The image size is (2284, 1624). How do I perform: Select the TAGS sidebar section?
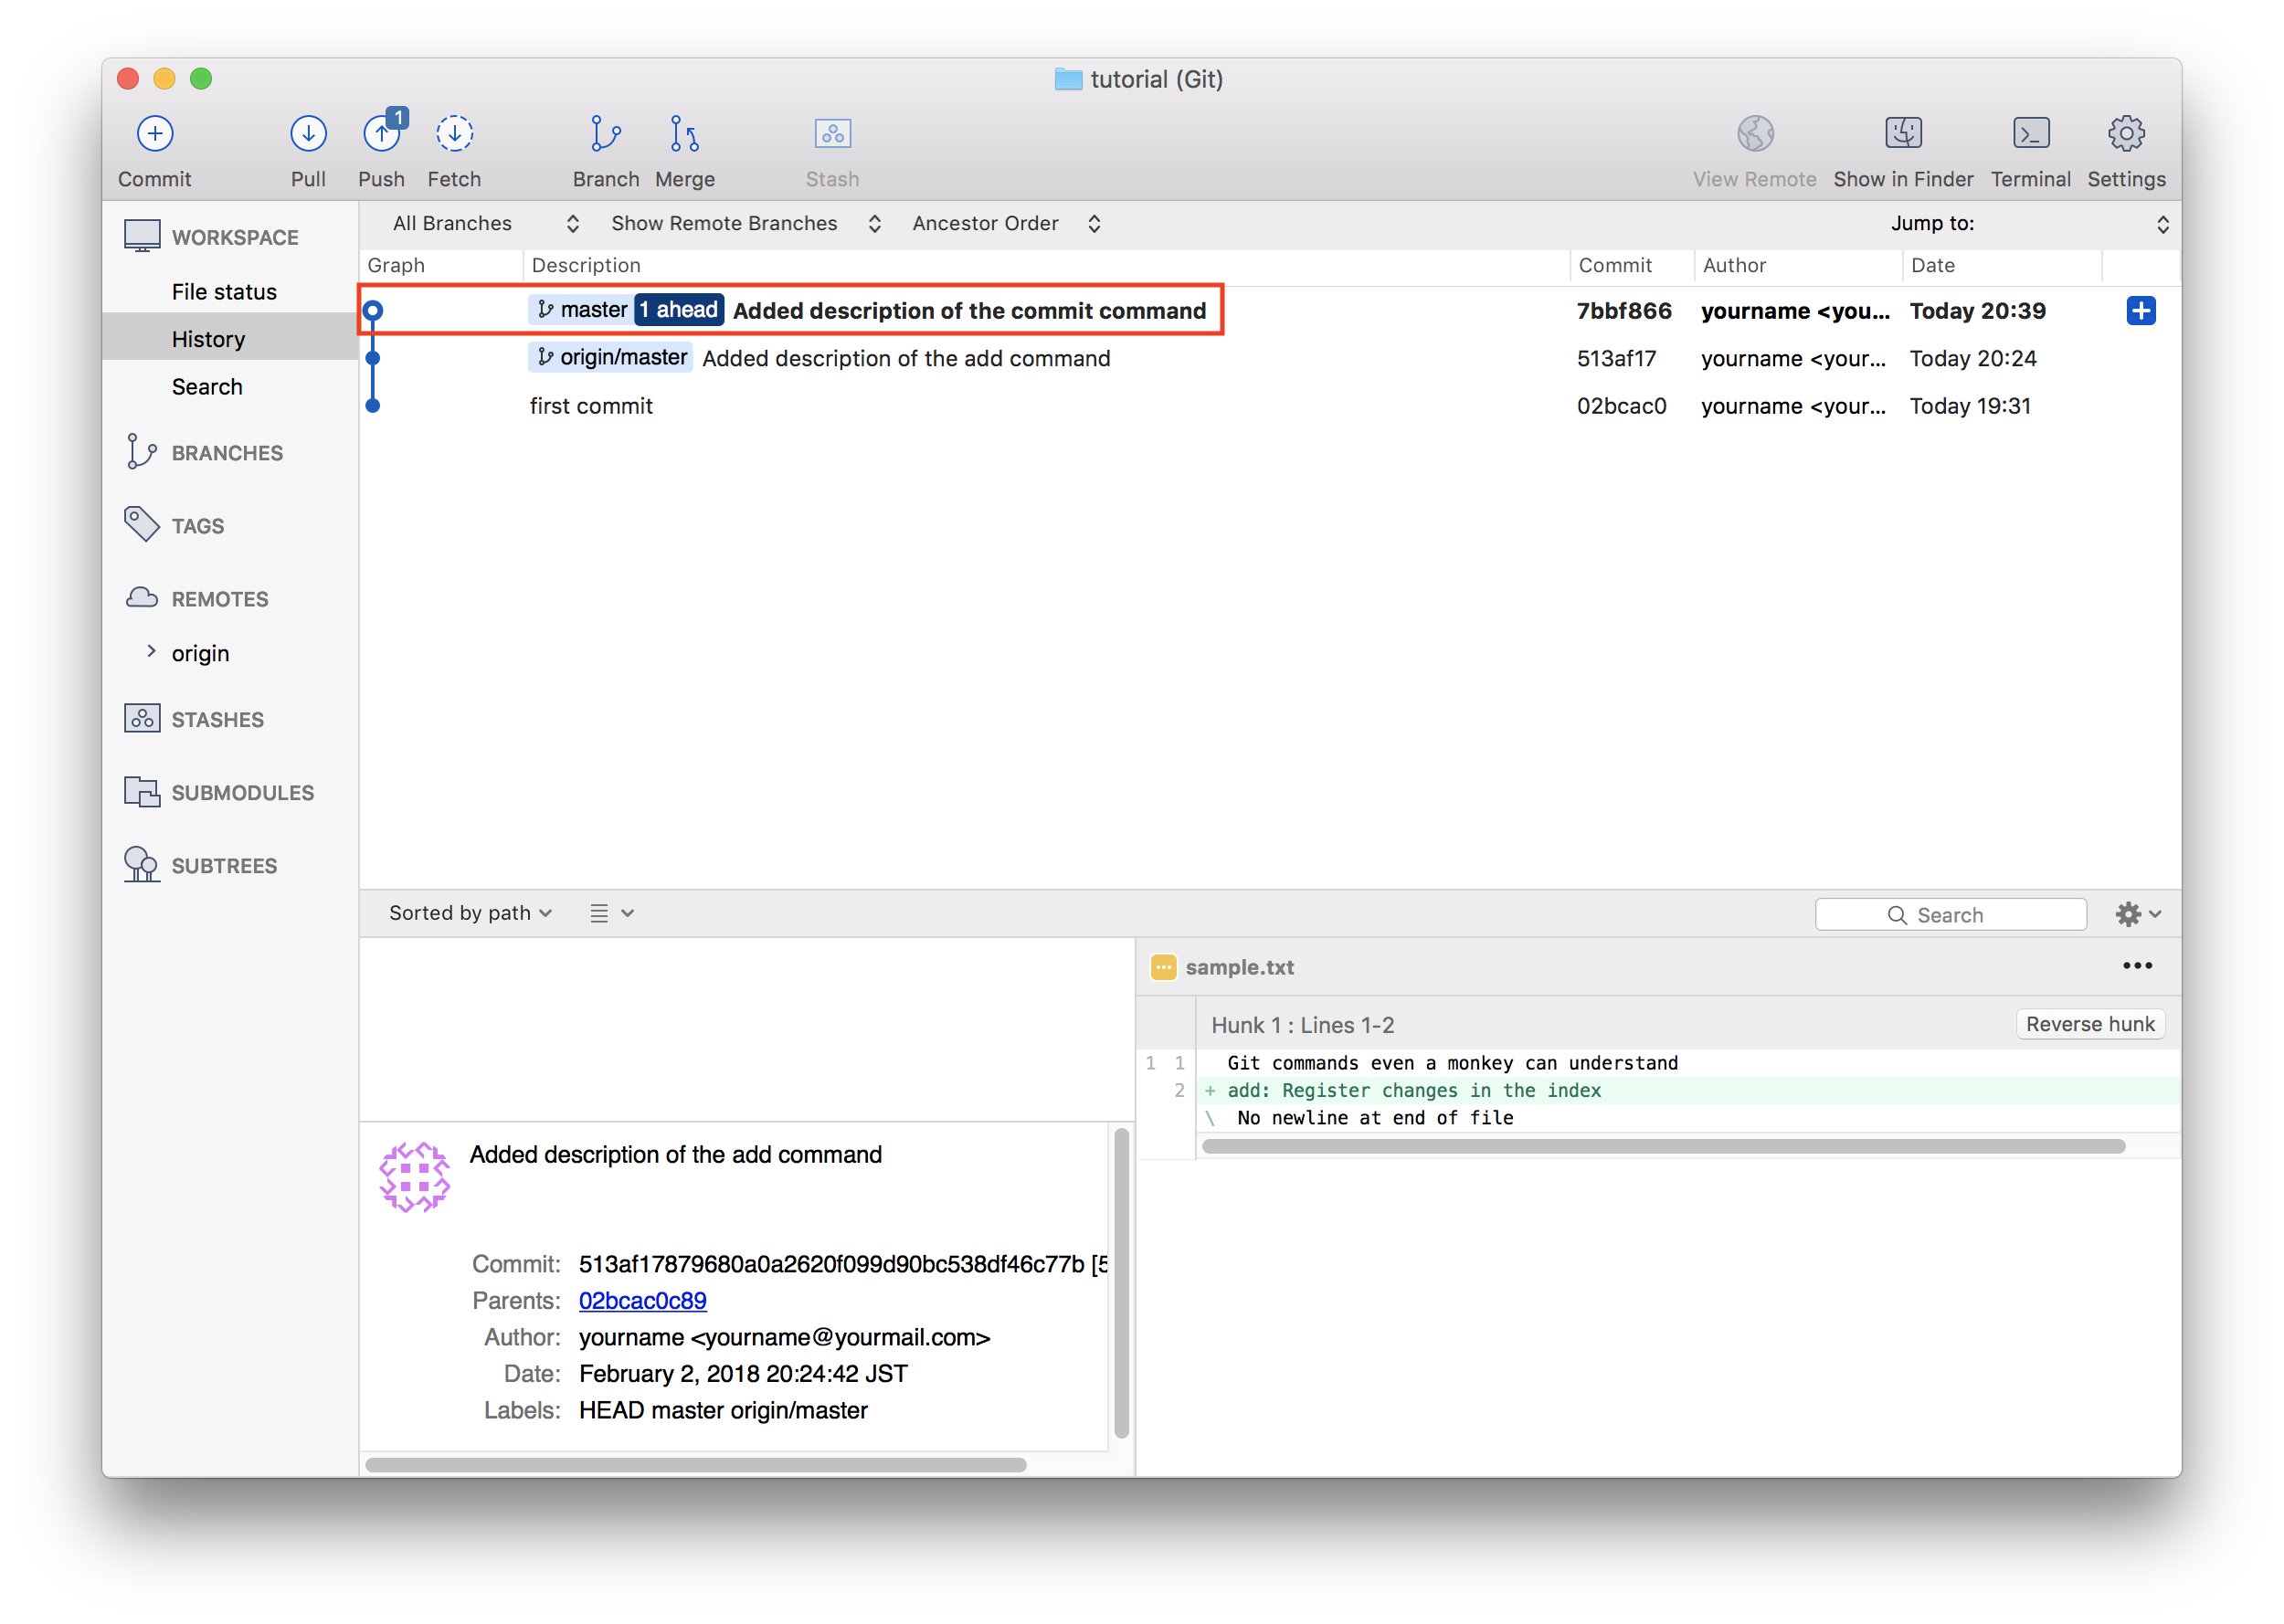[198, 526]
